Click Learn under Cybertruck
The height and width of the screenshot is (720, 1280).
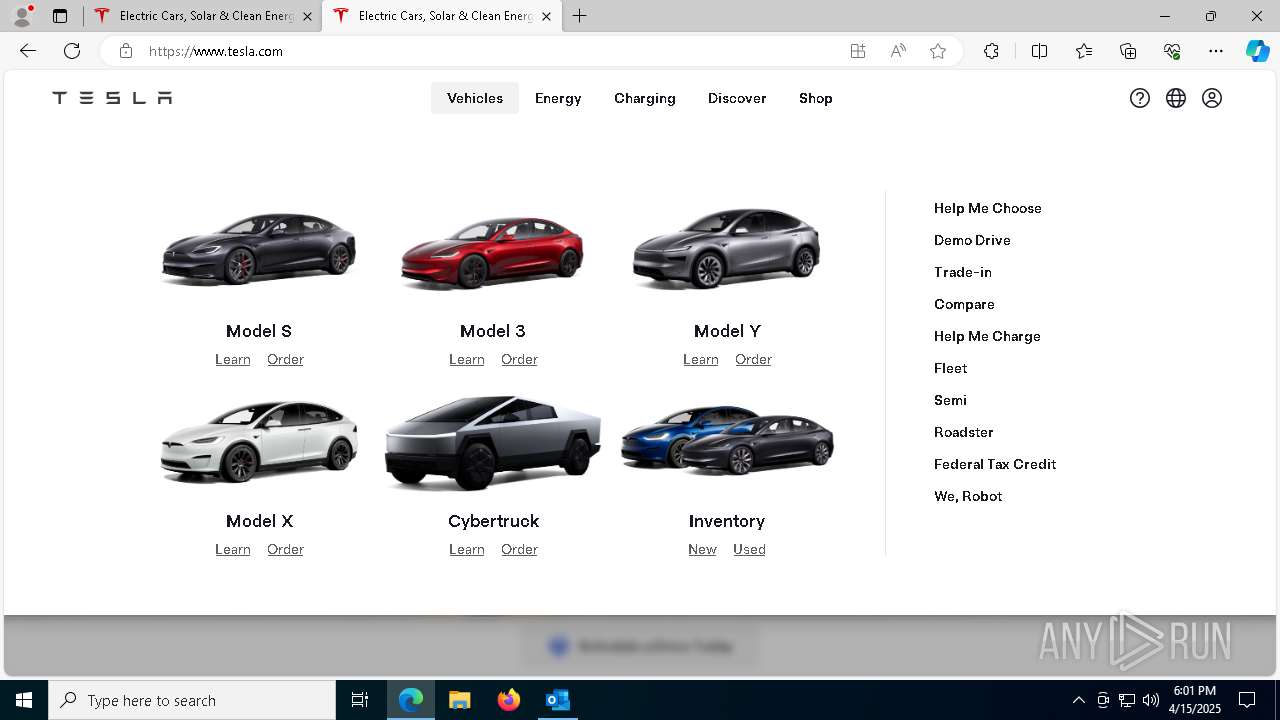[467, 549]
